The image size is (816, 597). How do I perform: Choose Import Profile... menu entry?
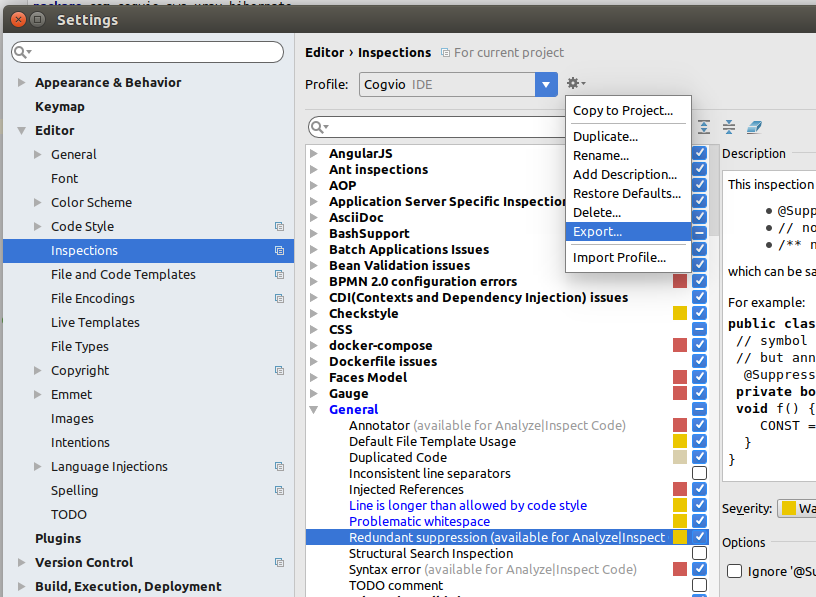(x=628, y=258)
